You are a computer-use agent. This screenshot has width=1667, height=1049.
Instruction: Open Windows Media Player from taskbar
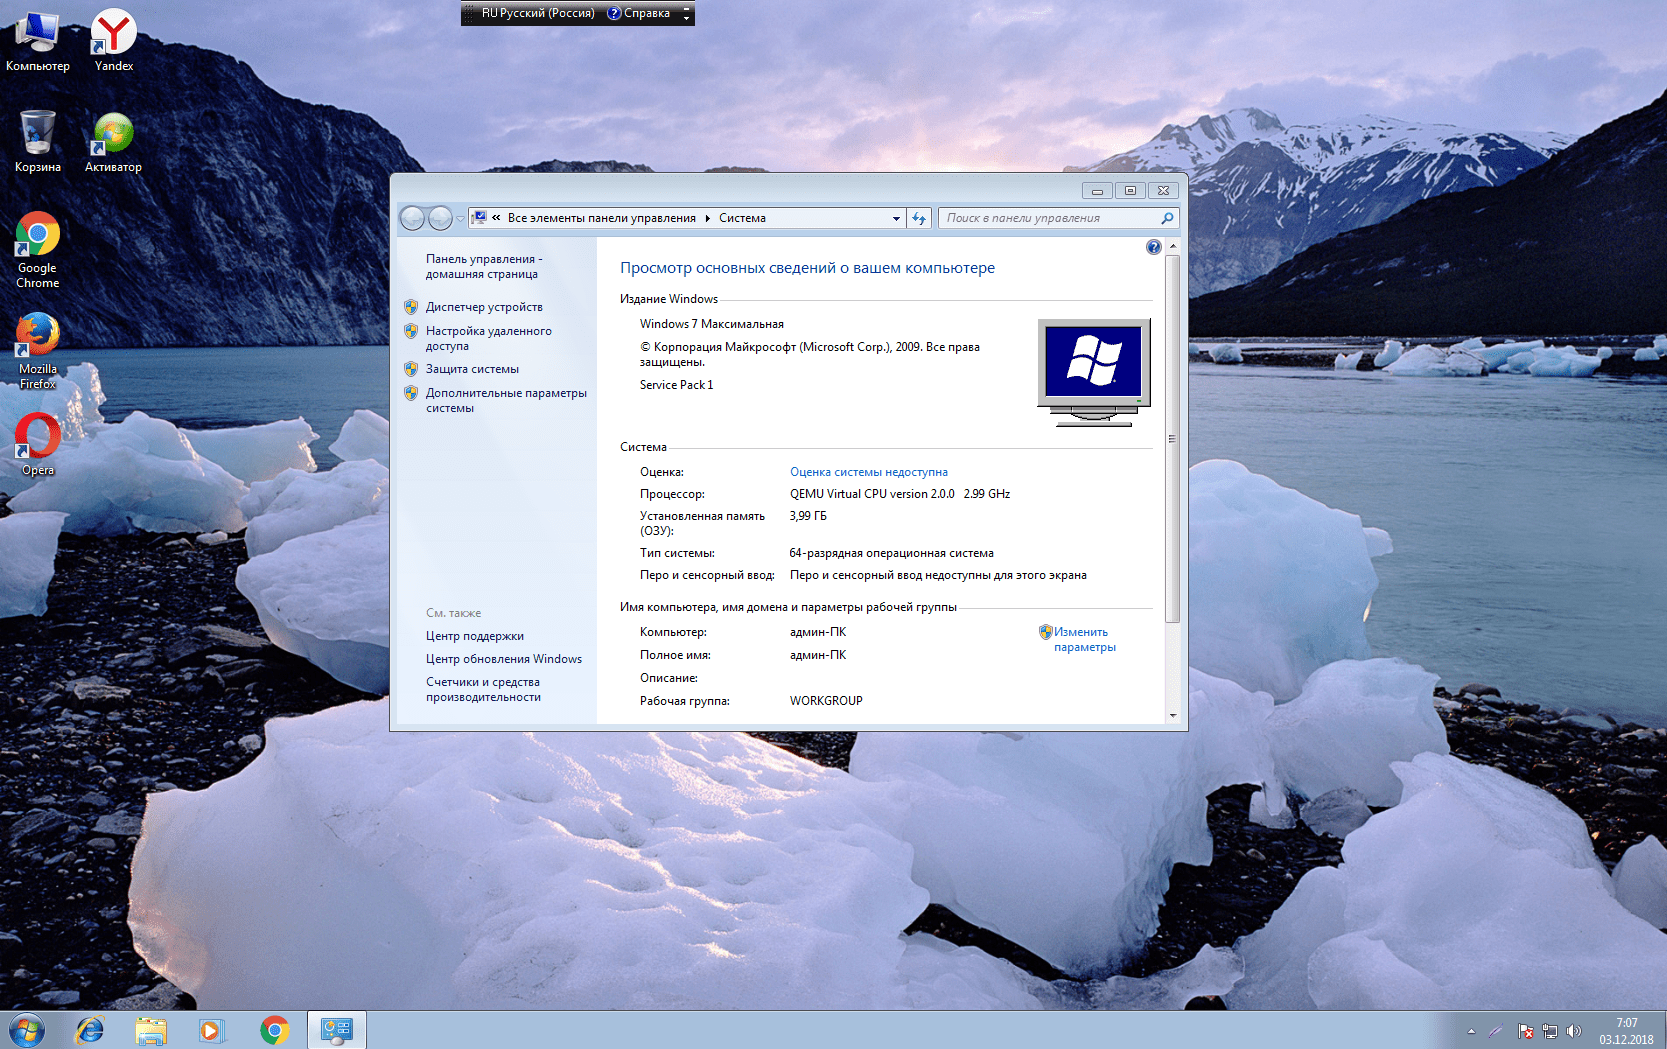[x=211, y=1030]
